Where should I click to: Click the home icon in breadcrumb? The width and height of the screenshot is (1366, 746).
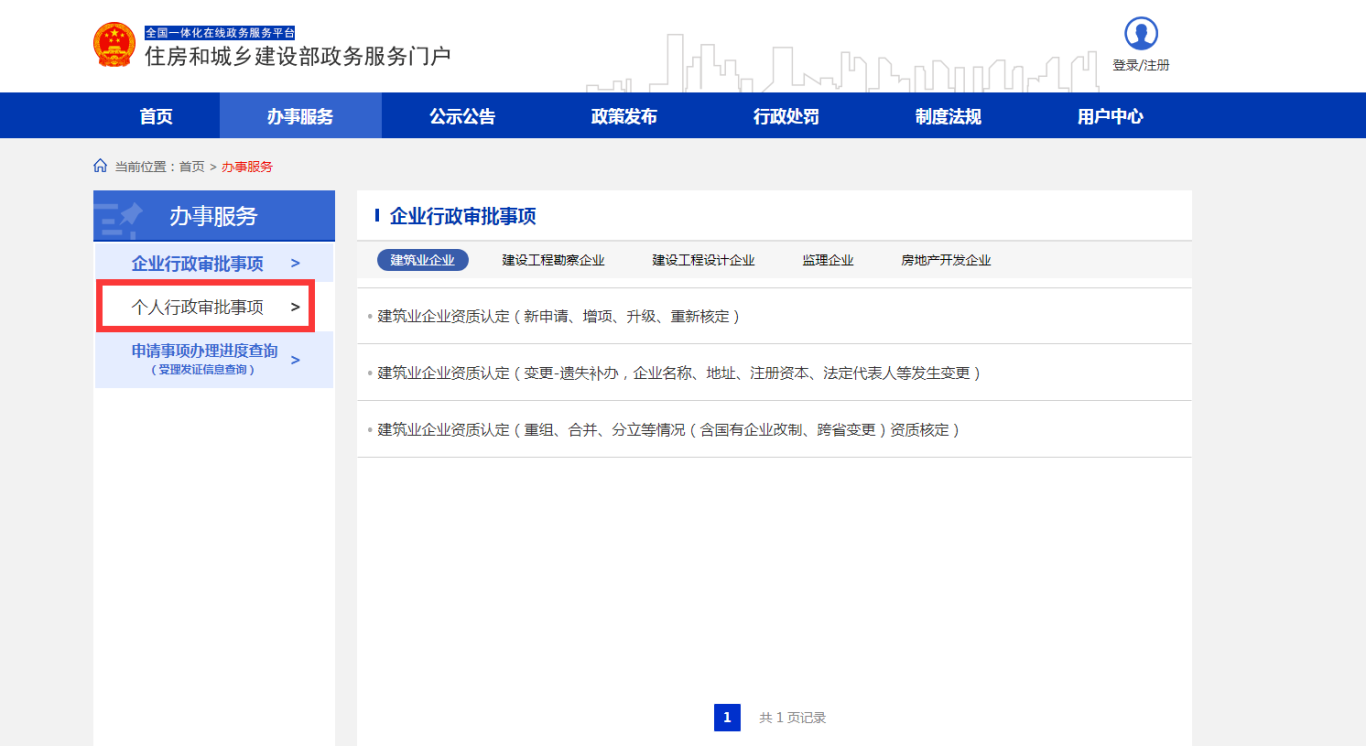(100, 166)
